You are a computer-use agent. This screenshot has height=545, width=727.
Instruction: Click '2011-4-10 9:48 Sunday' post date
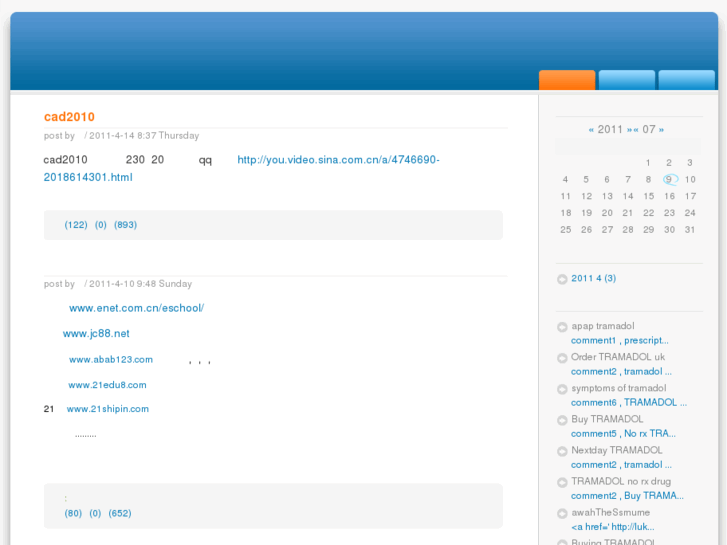140,284
